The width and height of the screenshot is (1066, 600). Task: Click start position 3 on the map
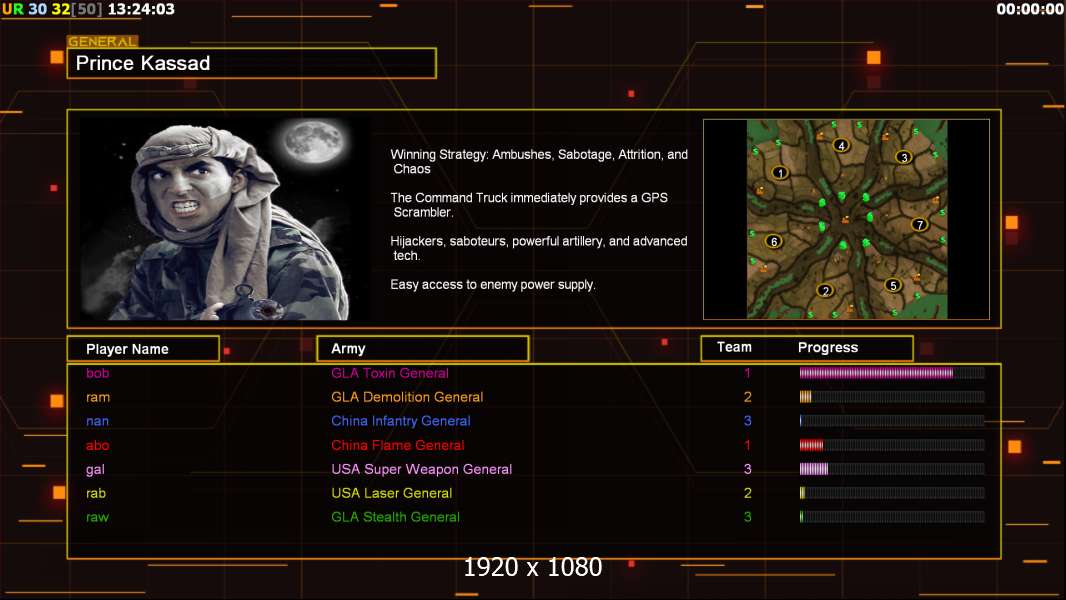(x=904, y=157)
